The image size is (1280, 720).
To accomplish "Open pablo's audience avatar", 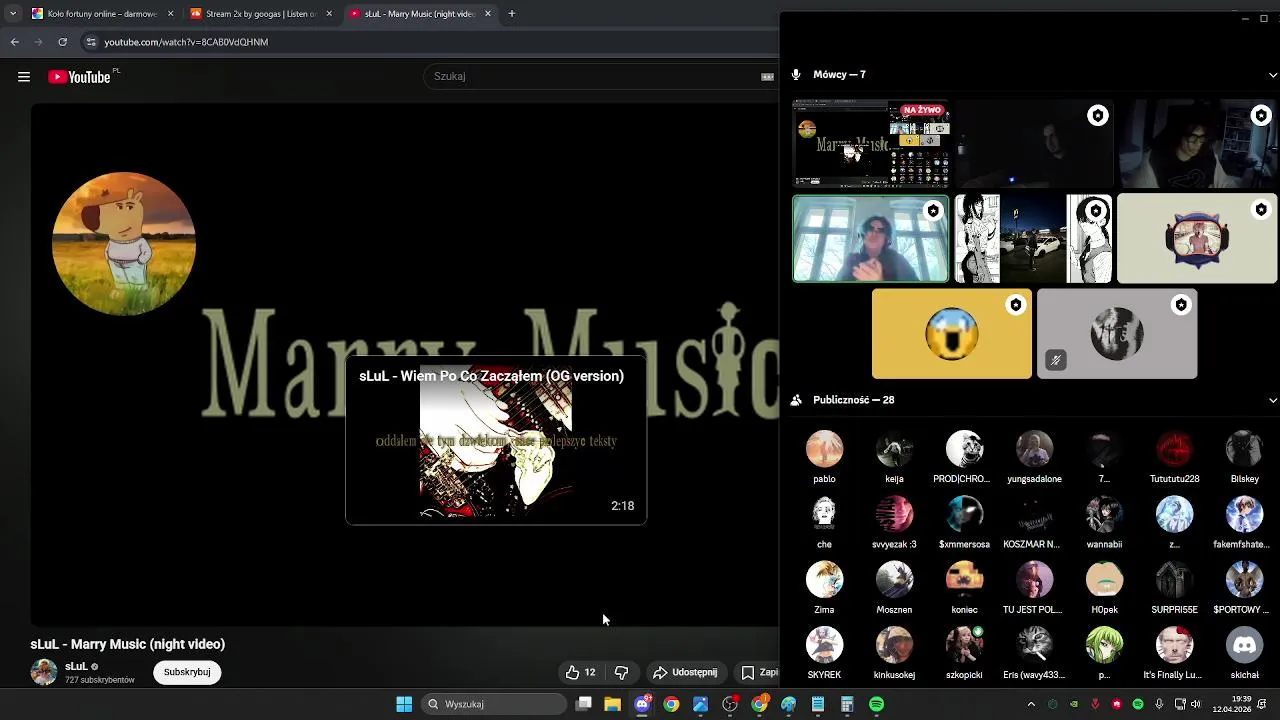I will (824, 450).
